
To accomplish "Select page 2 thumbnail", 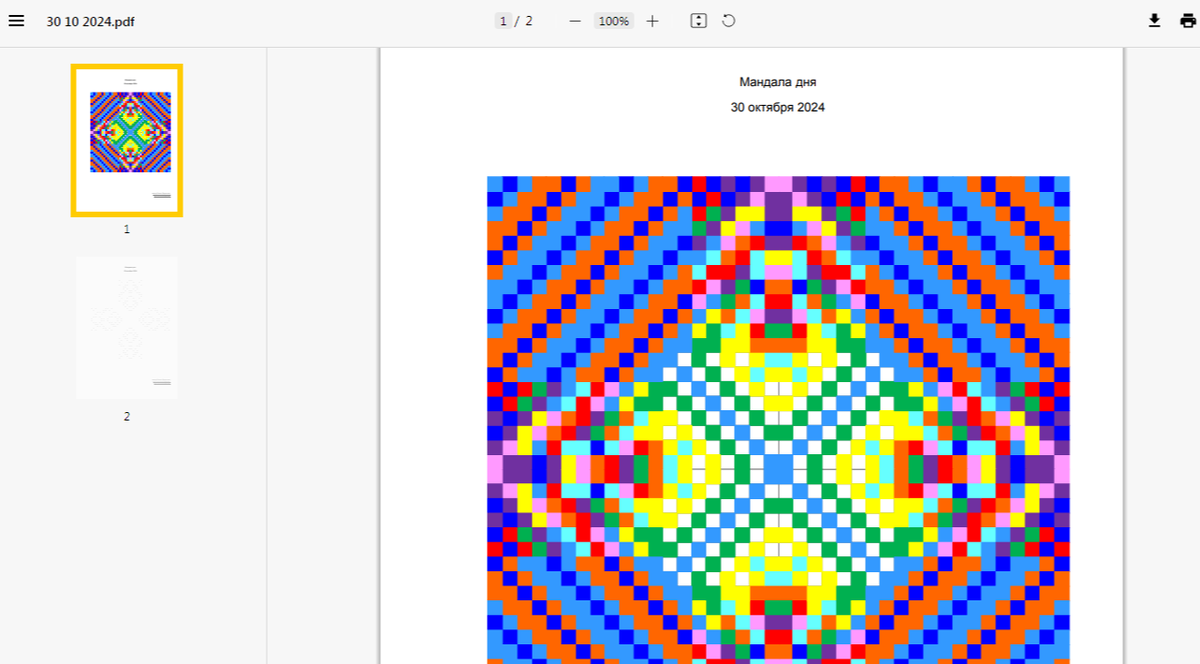I will point(126,328).
